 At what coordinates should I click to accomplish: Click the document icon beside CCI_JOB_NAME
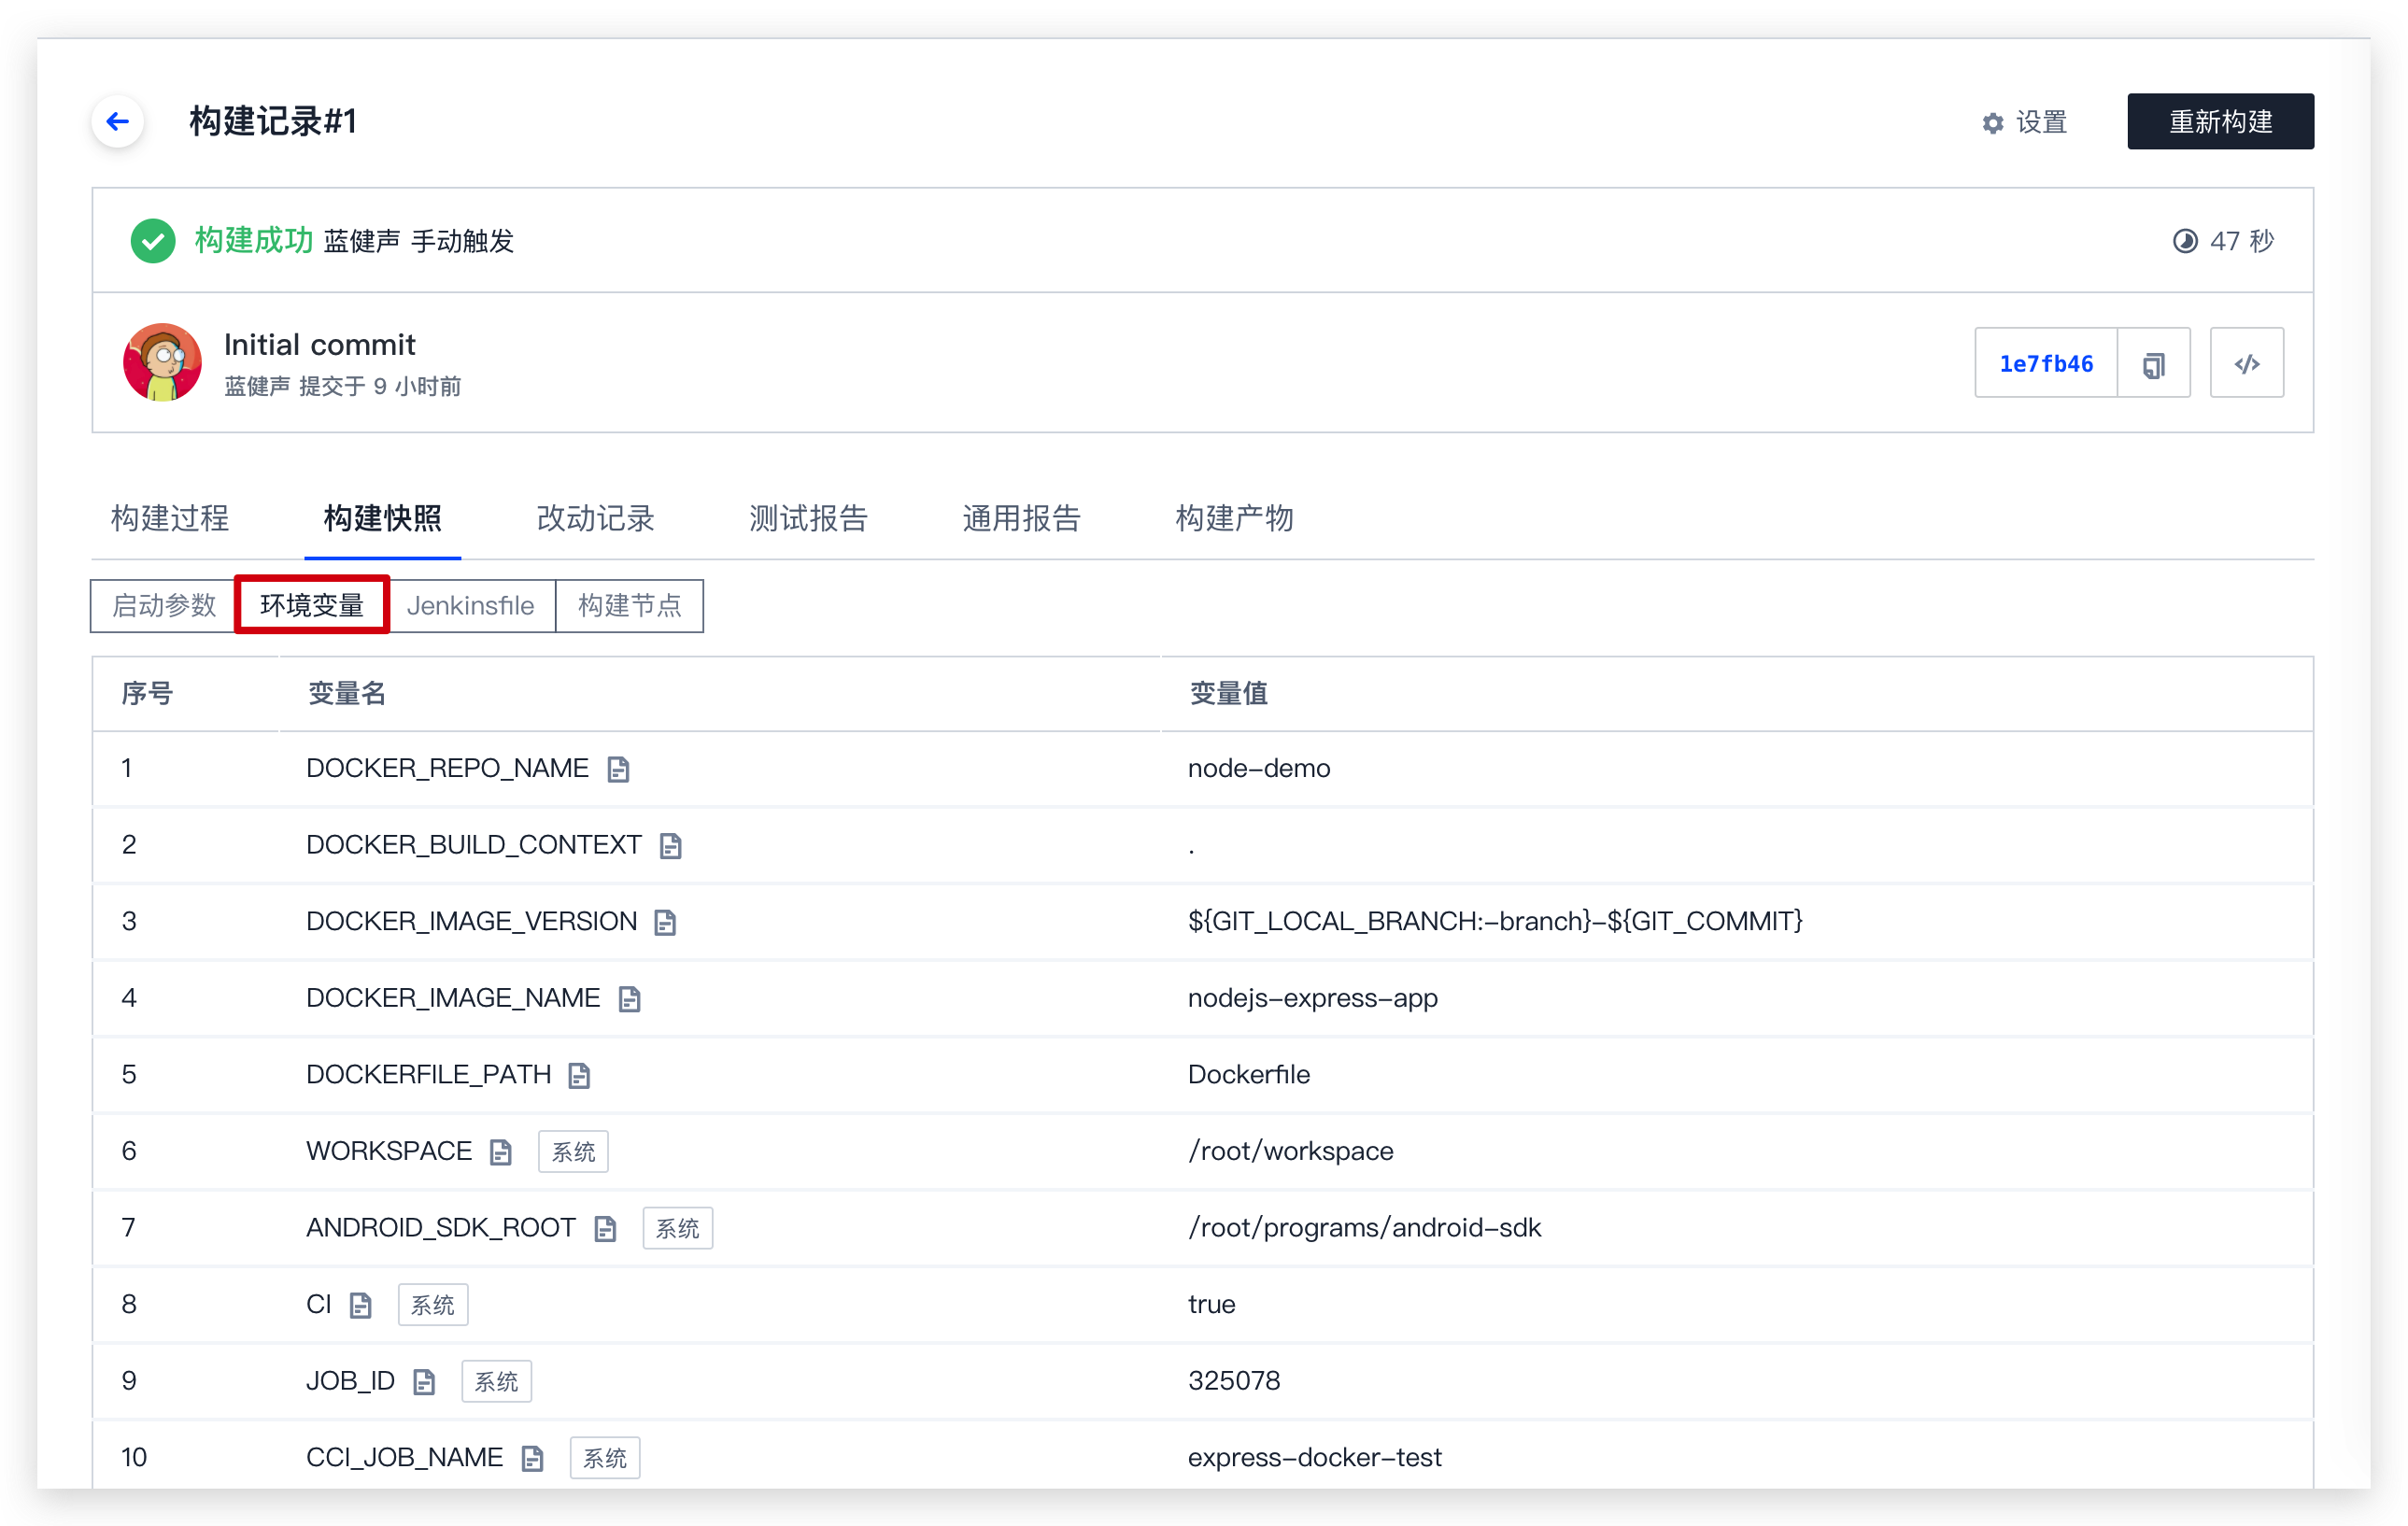(533, 1458)
